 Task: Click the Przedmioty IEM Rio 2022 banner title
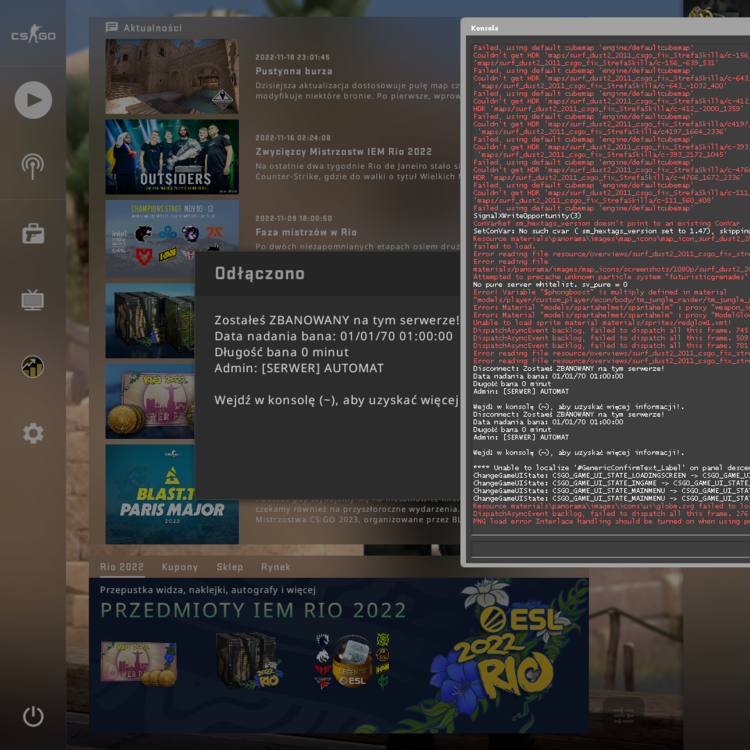pos(253,610)
